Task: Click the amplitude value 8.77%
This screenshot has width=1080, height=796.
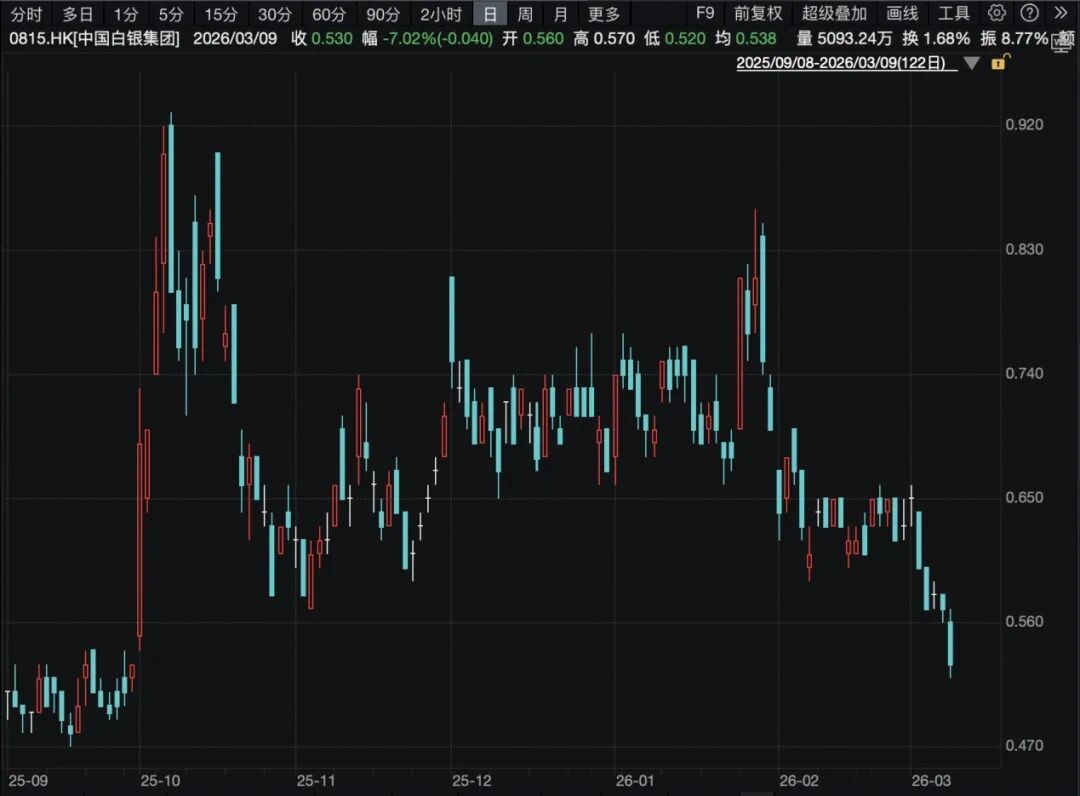Action: point(1023,38)
